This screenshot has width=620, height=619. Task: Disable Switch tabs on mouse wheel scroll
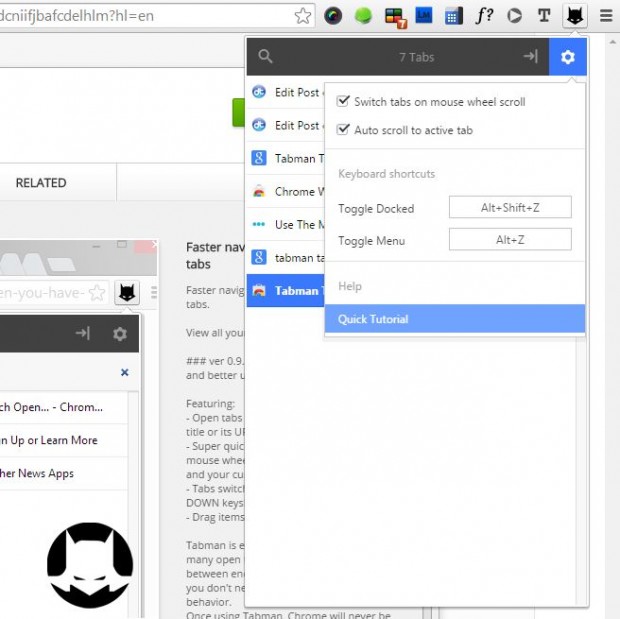tap(343, 101)
